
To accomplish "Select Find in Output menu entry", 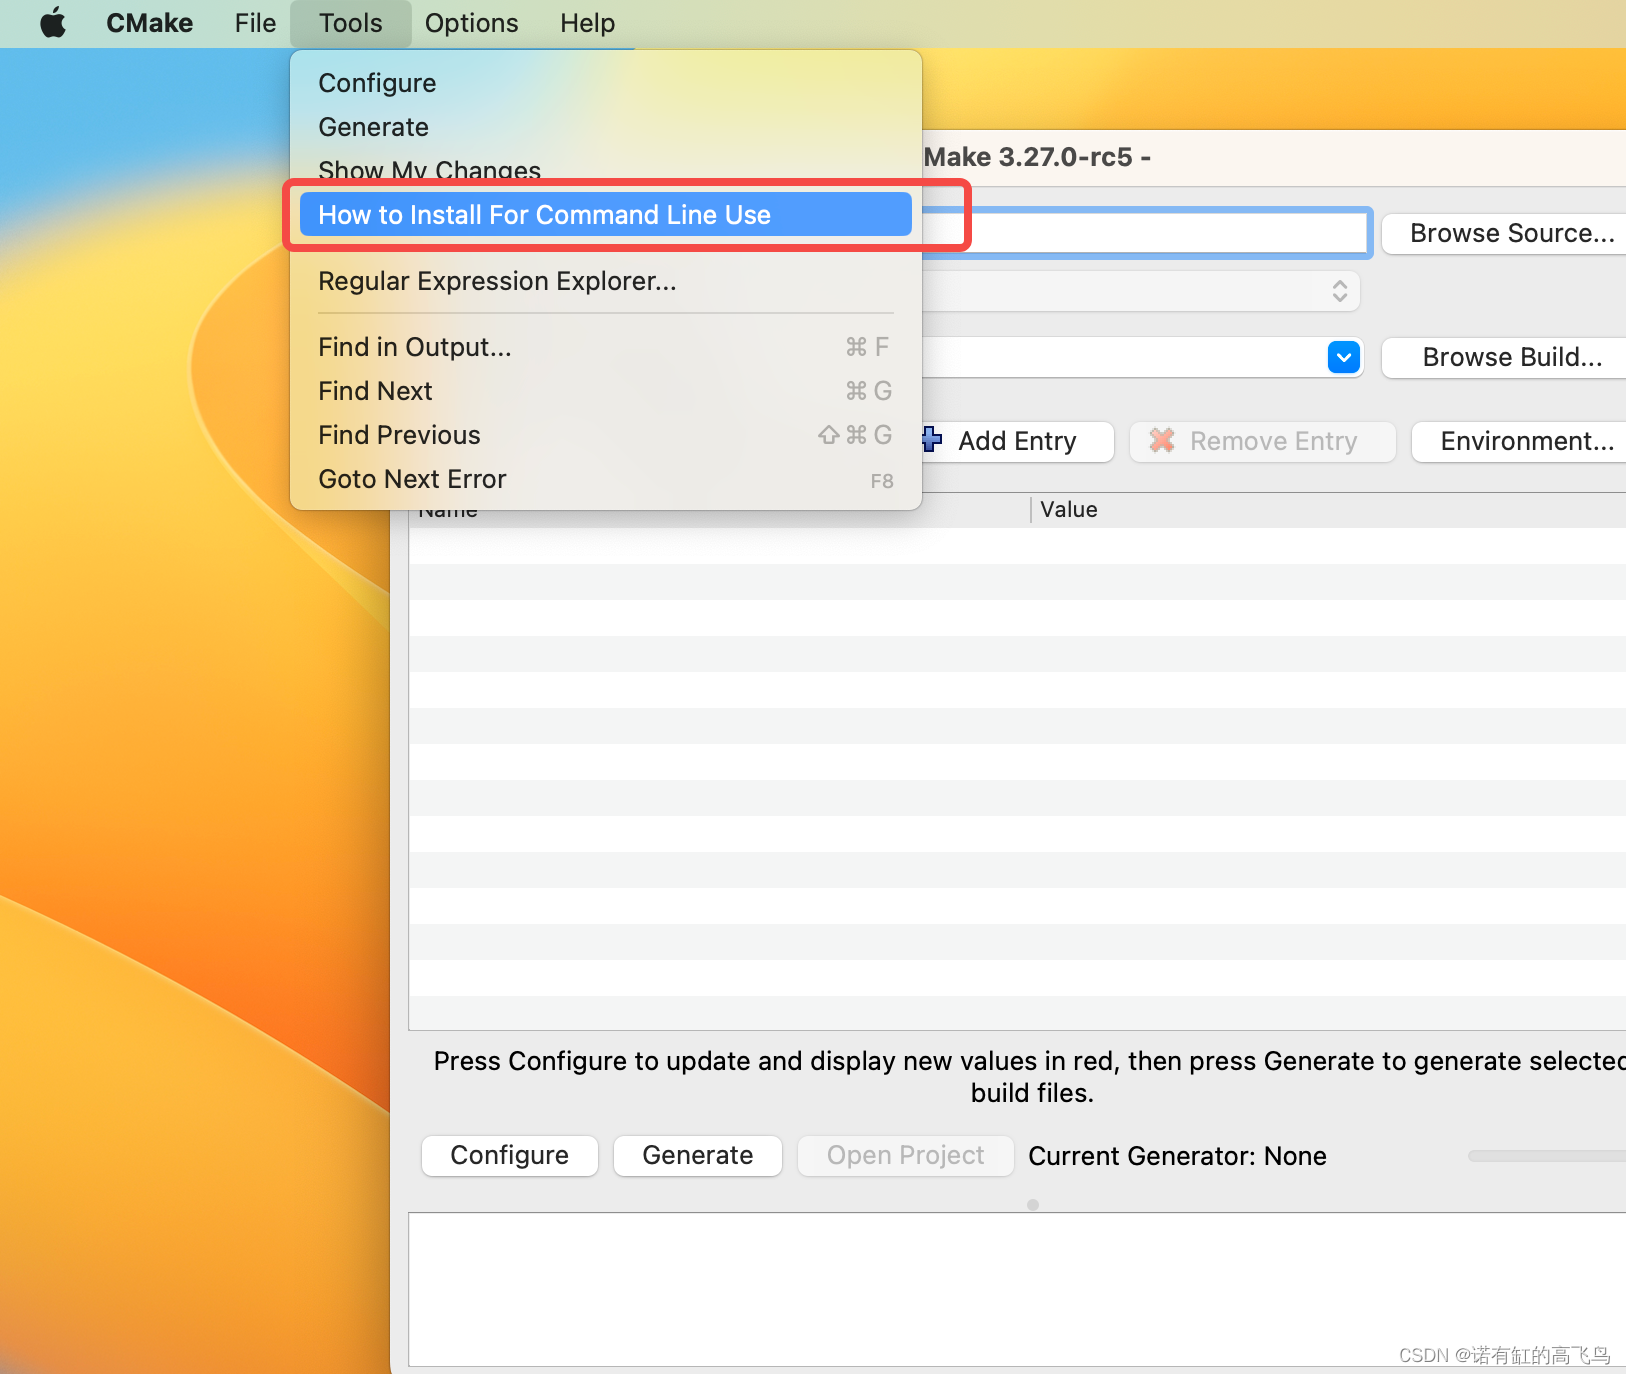I will tap(605, 347).
